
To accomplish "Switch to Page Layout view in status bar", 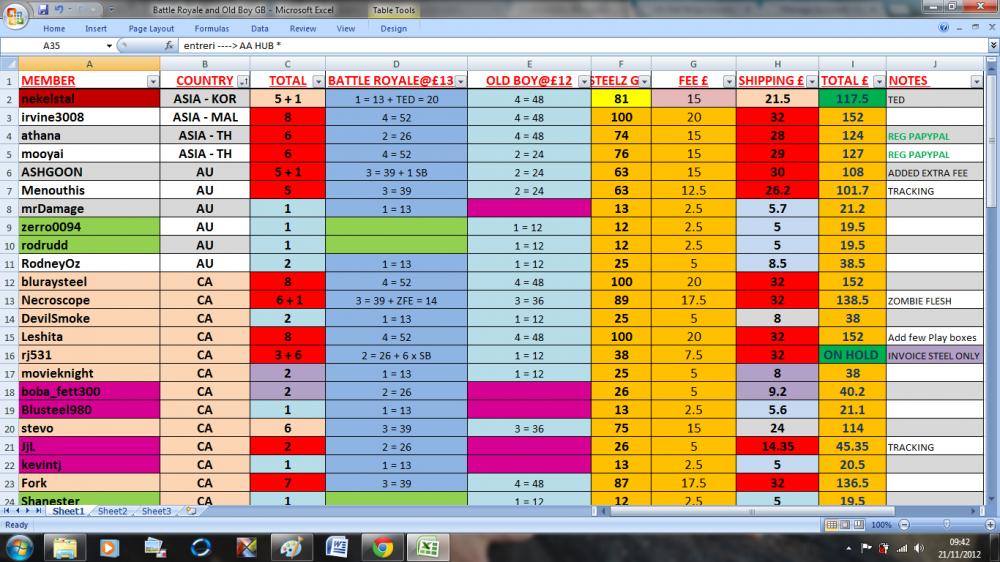I will 845,524.
